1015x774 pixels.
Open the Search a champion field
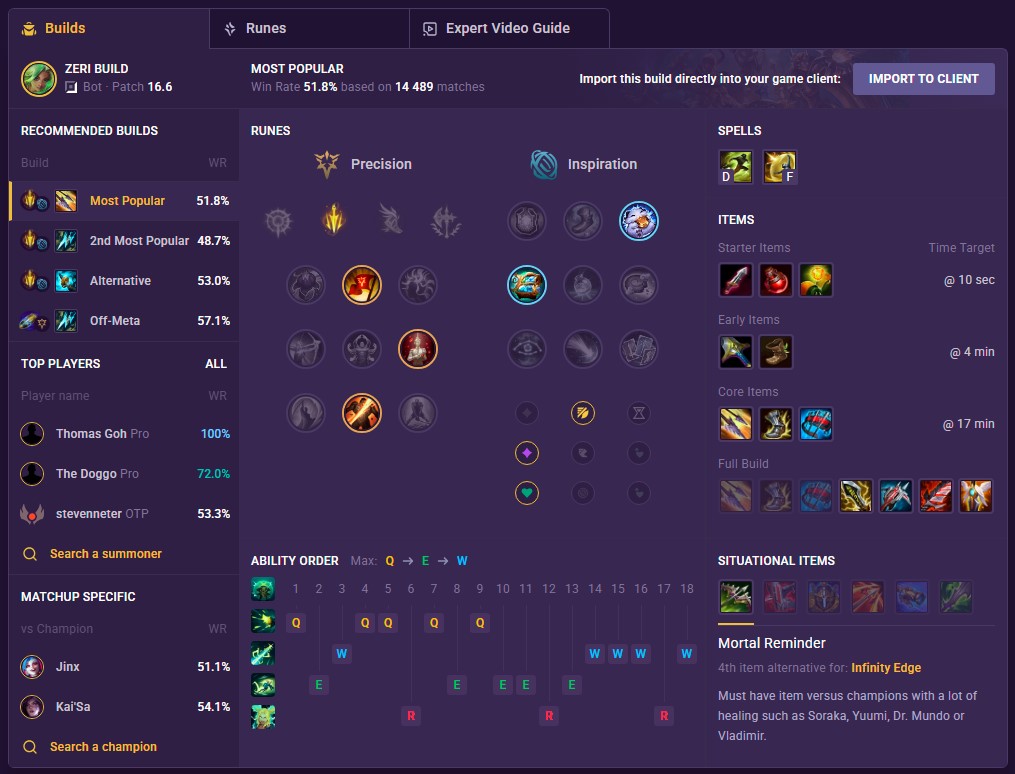tap(103, 746)
